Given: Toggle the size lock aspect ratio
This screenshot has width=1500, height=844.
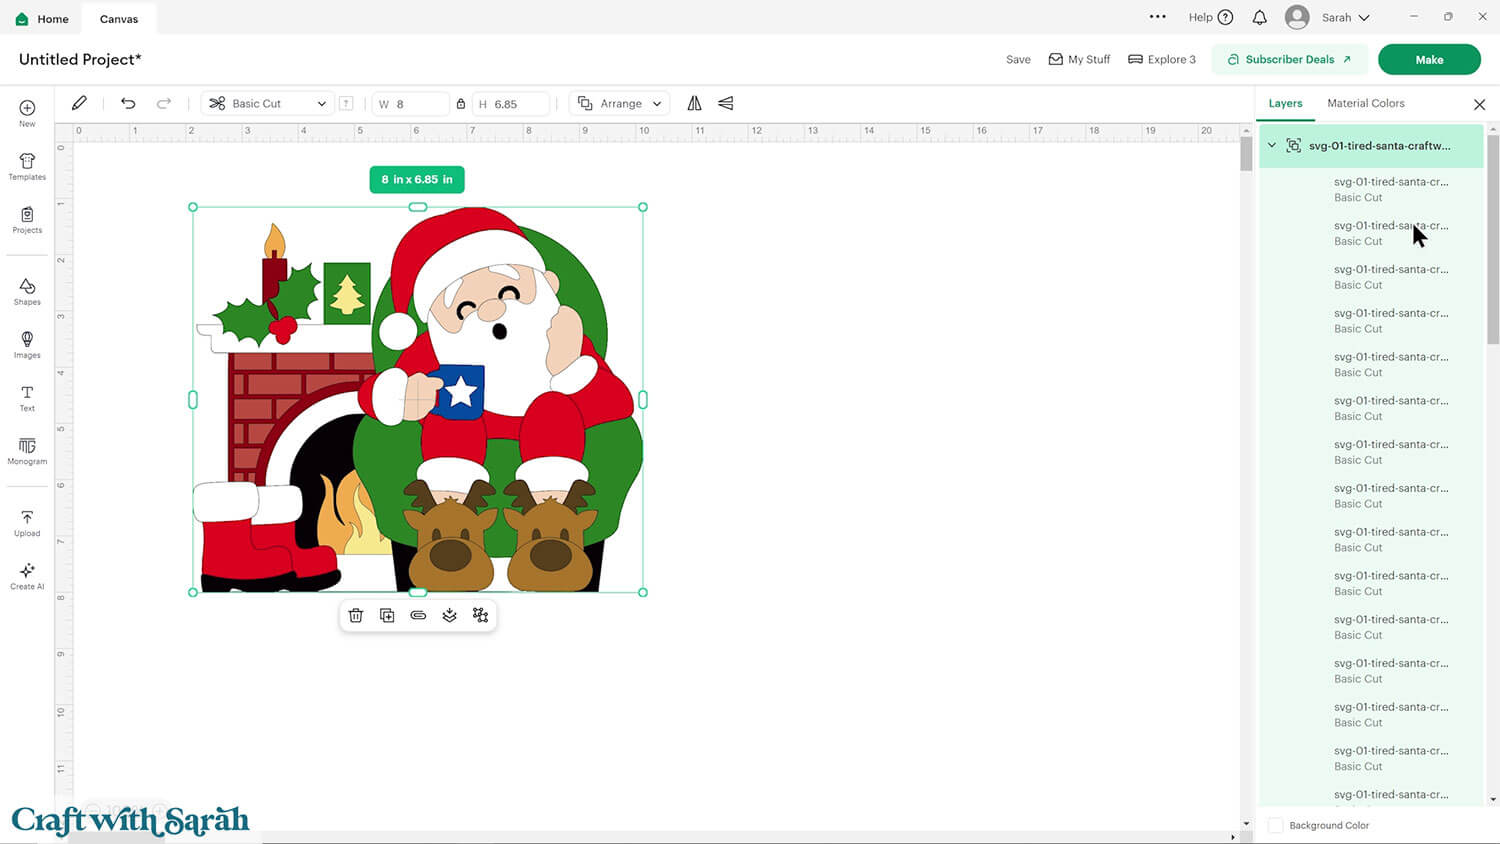Looking at the screenshot, I should 461,103.
